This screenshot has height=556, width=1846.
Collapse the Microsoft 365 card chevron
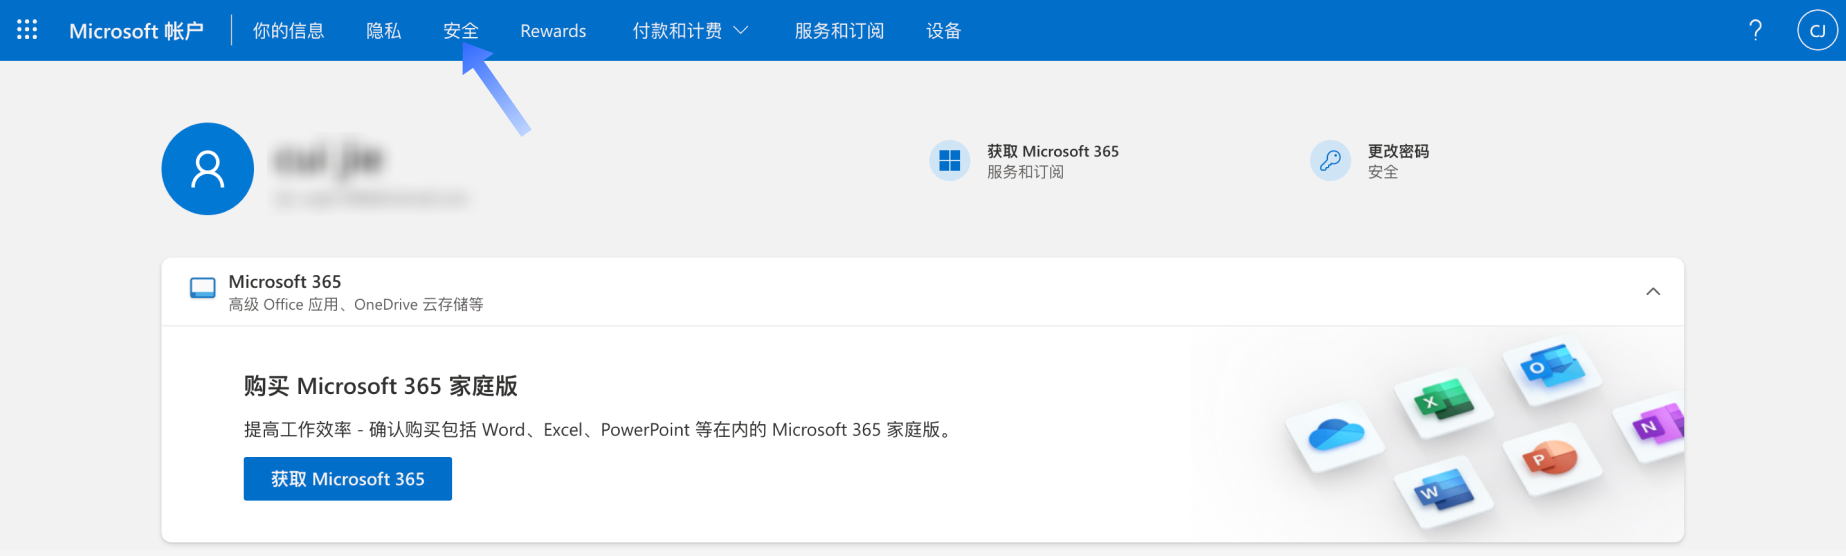point(1653,292)
